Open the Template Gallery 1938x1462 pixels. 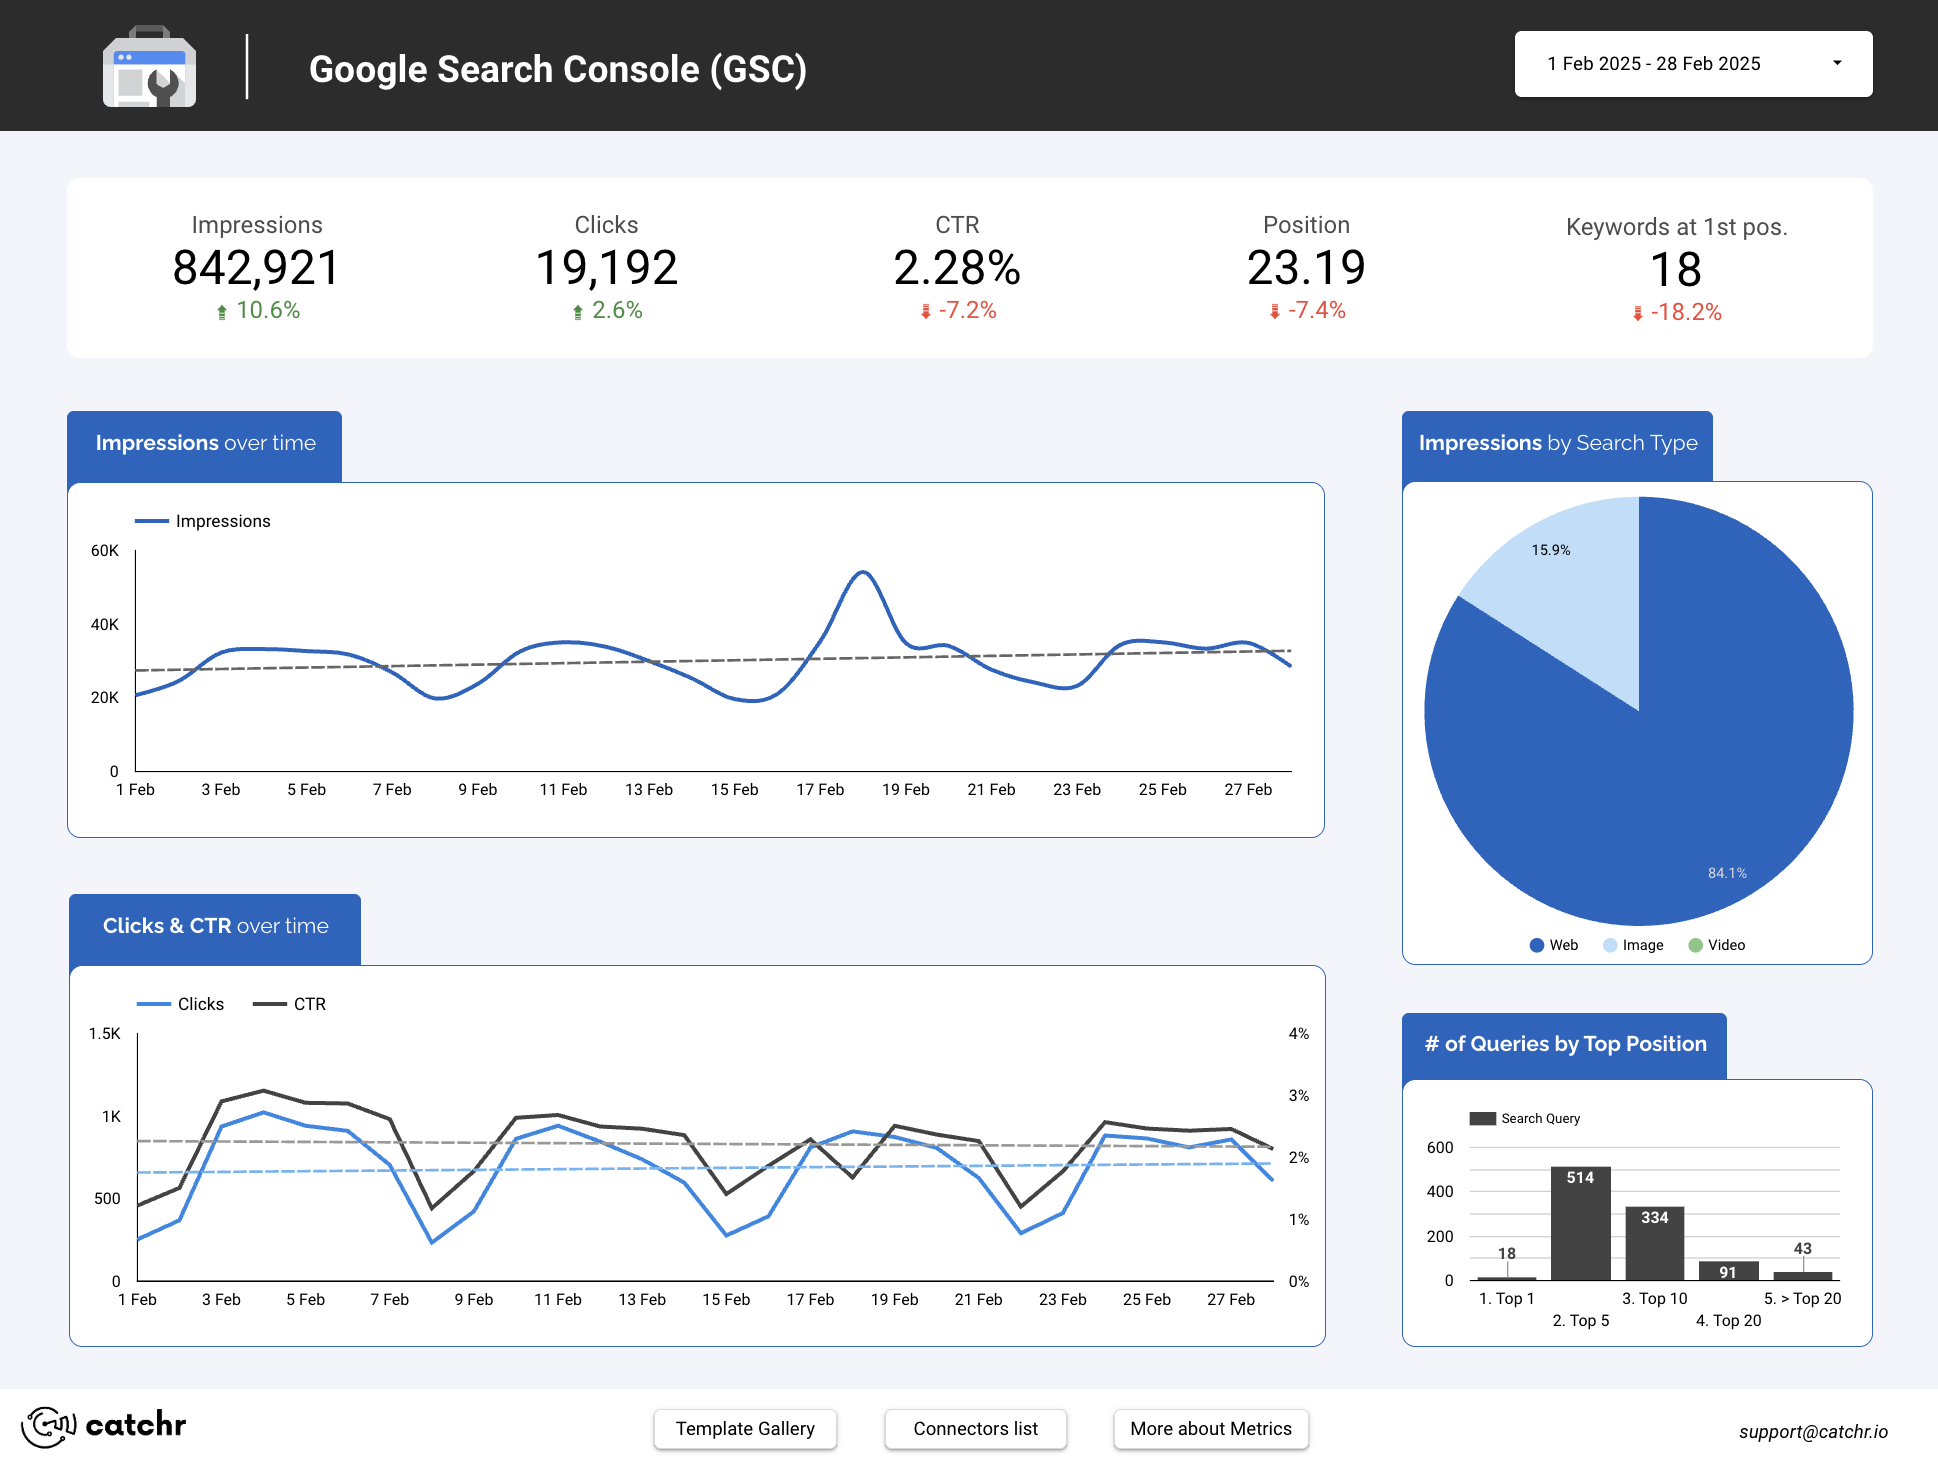[745, 1429]
